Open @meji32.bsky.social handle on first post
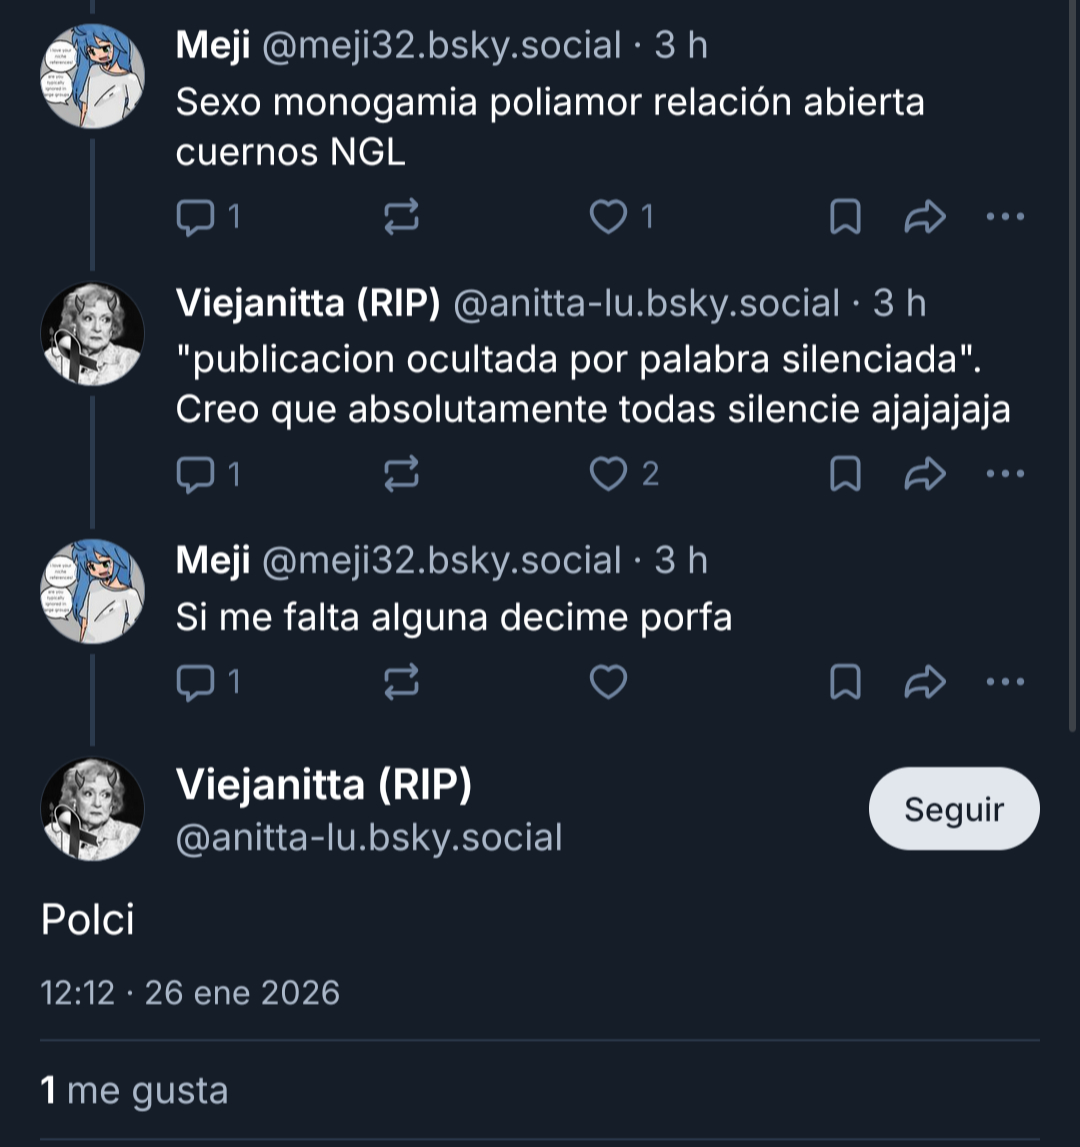 (441, 46)
